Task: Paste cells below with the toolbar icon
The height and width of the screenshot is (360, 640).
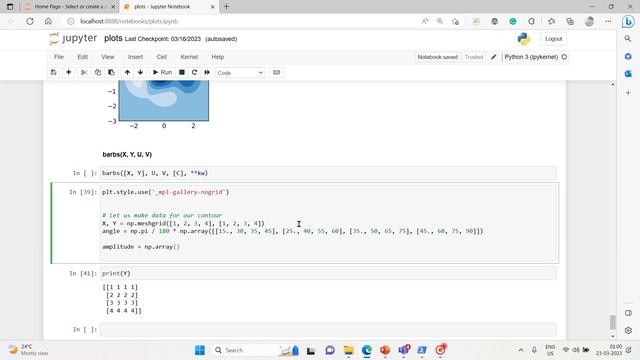Action: [x=111, y=72]
